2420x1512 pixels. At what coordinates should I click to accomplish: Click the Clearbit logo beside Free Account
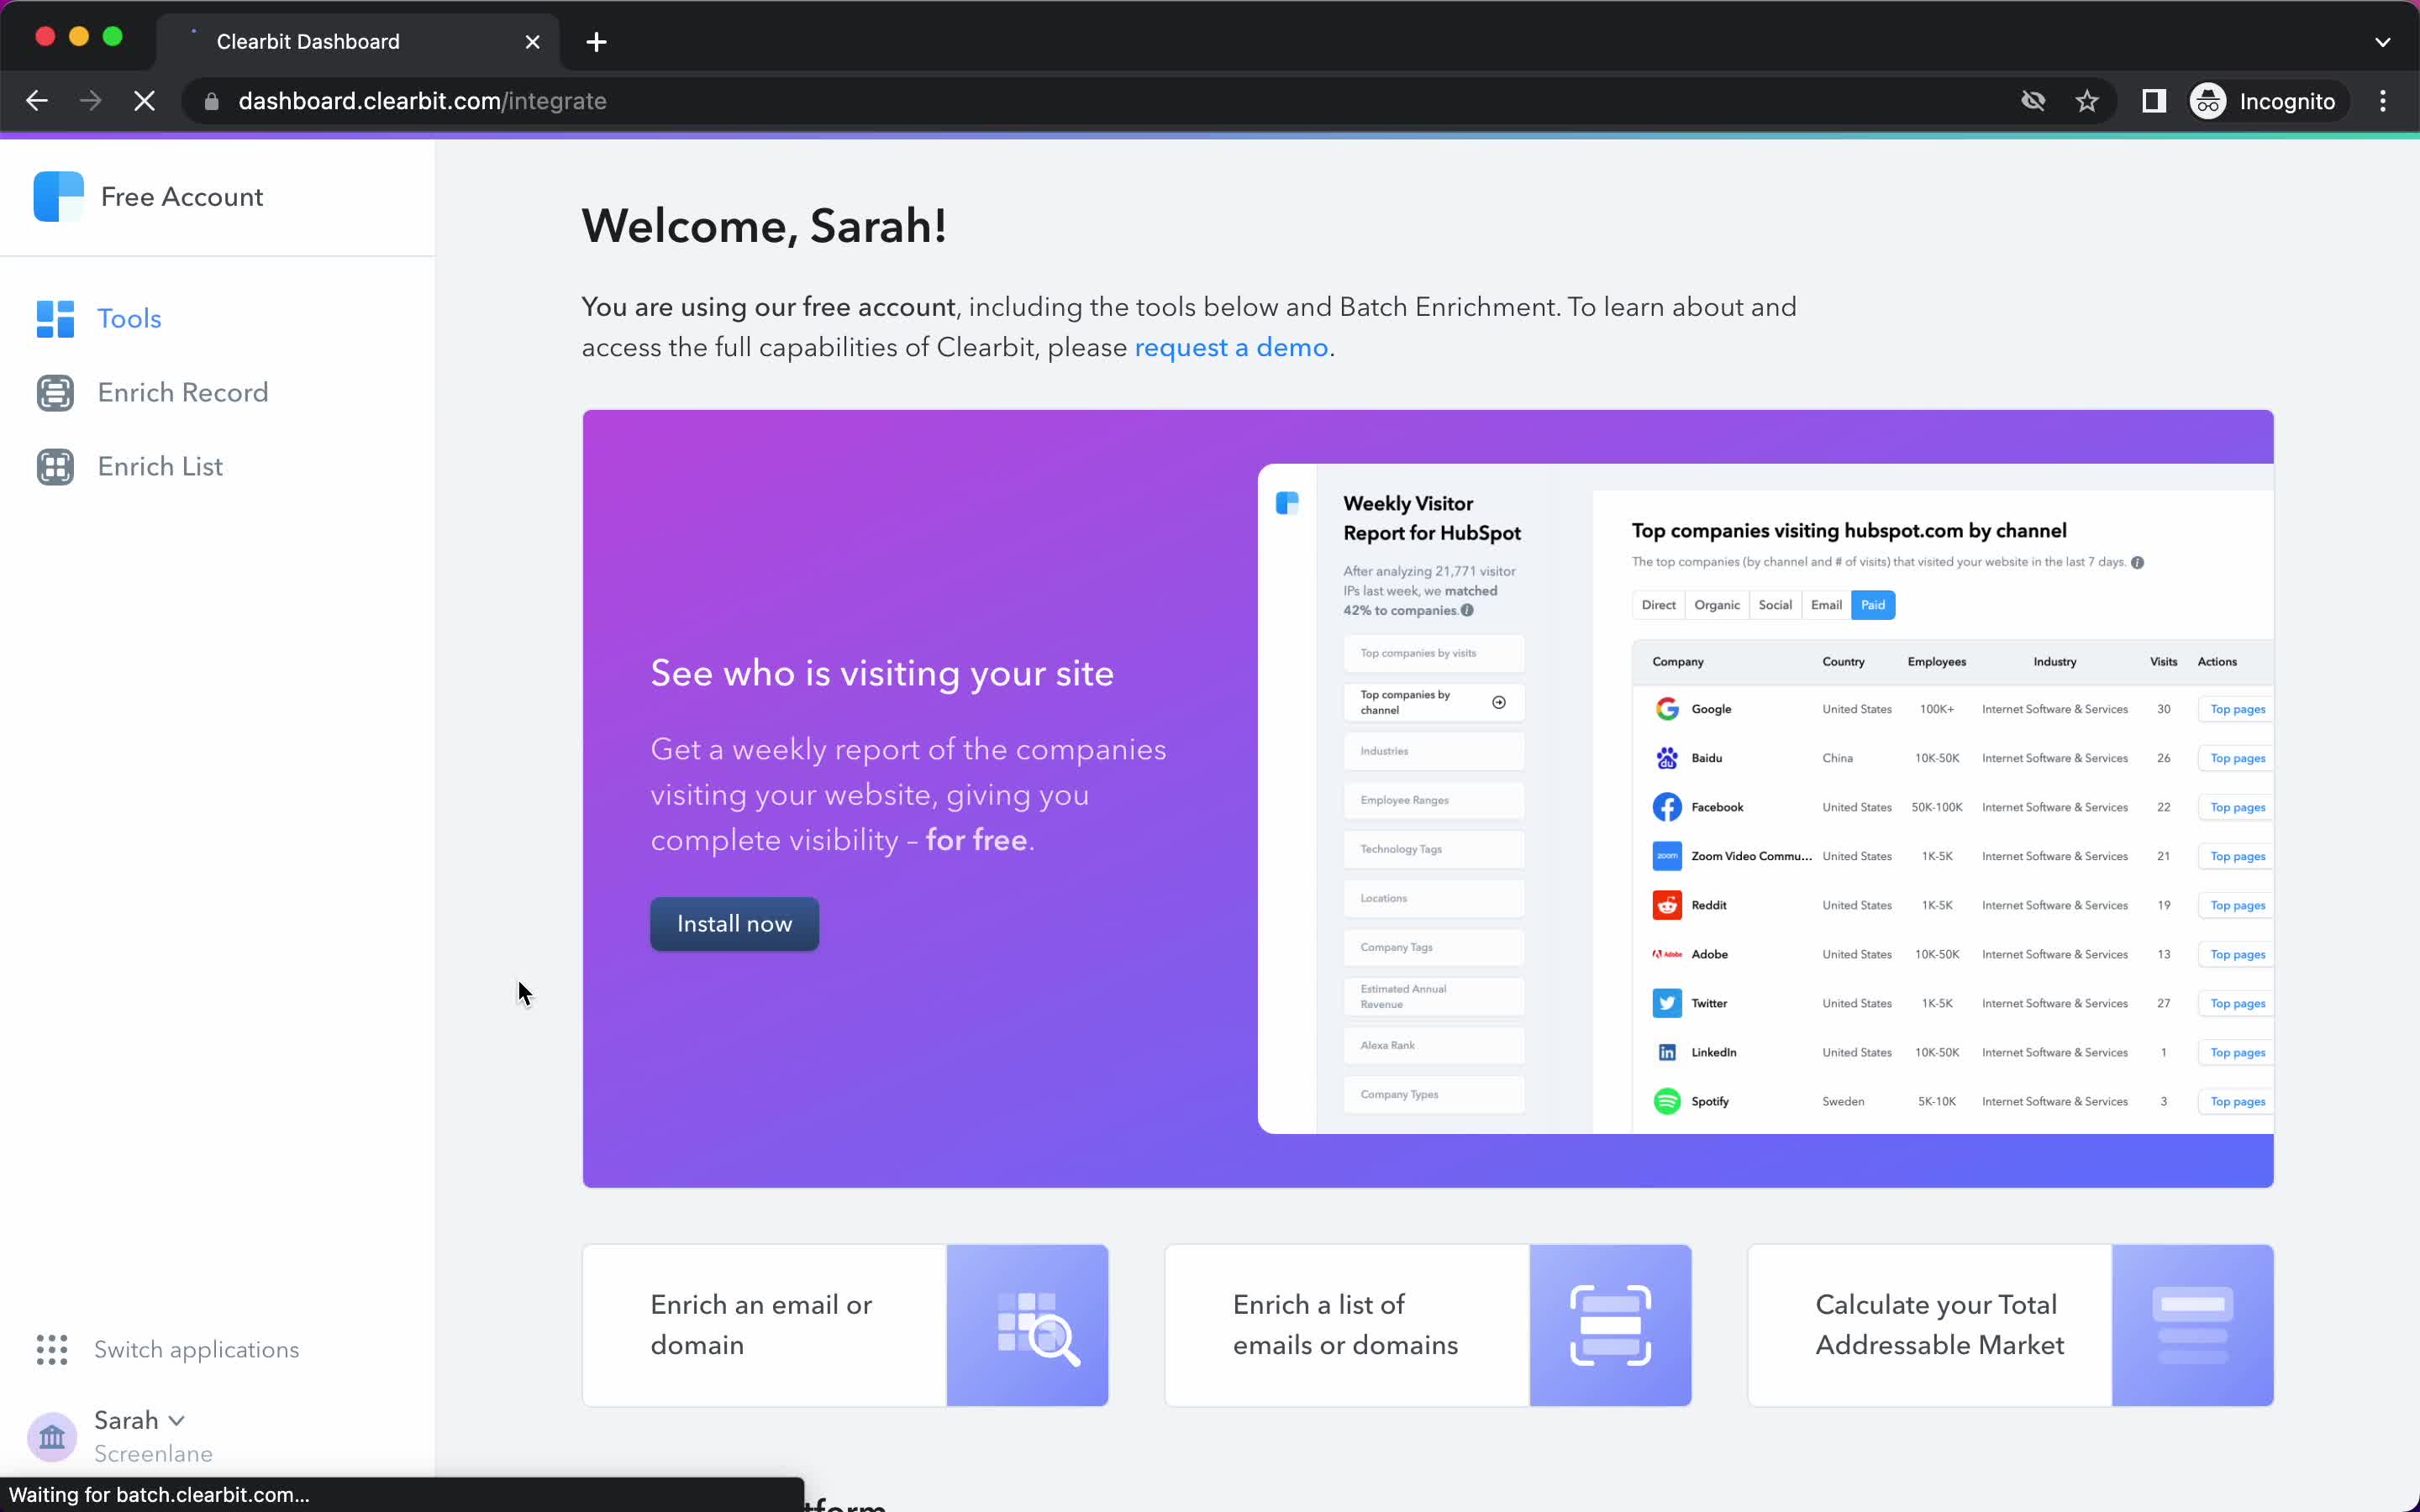58,196
